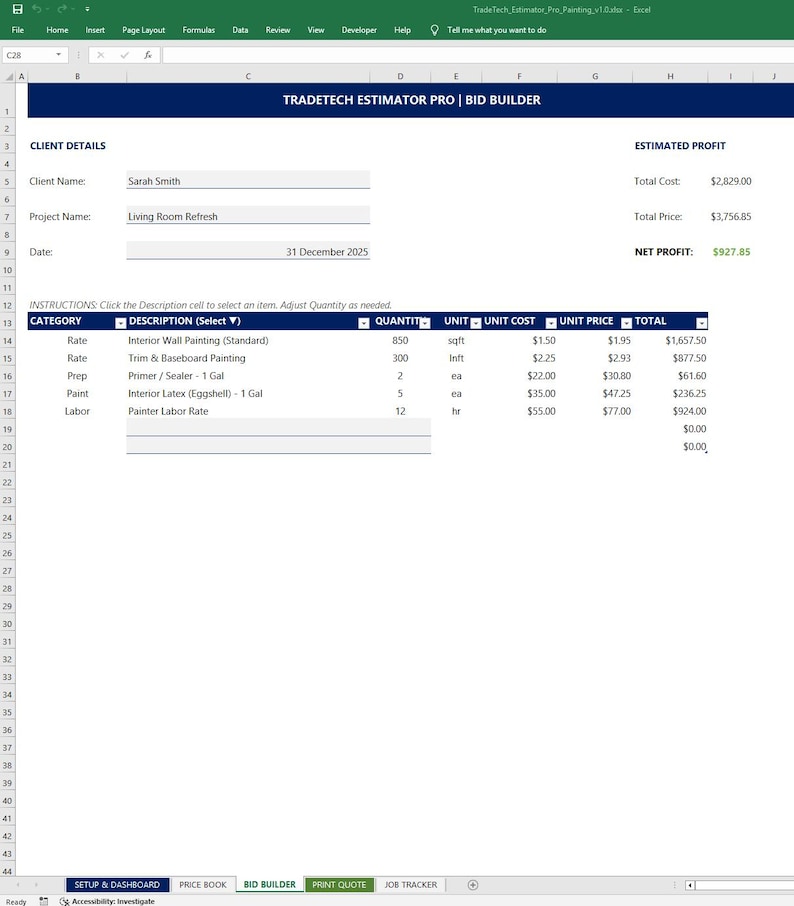Click horizontal scrollbar left arrow
Image resolution: width=794 pixels, height=906 pixels.
click(x=690, y=885)
